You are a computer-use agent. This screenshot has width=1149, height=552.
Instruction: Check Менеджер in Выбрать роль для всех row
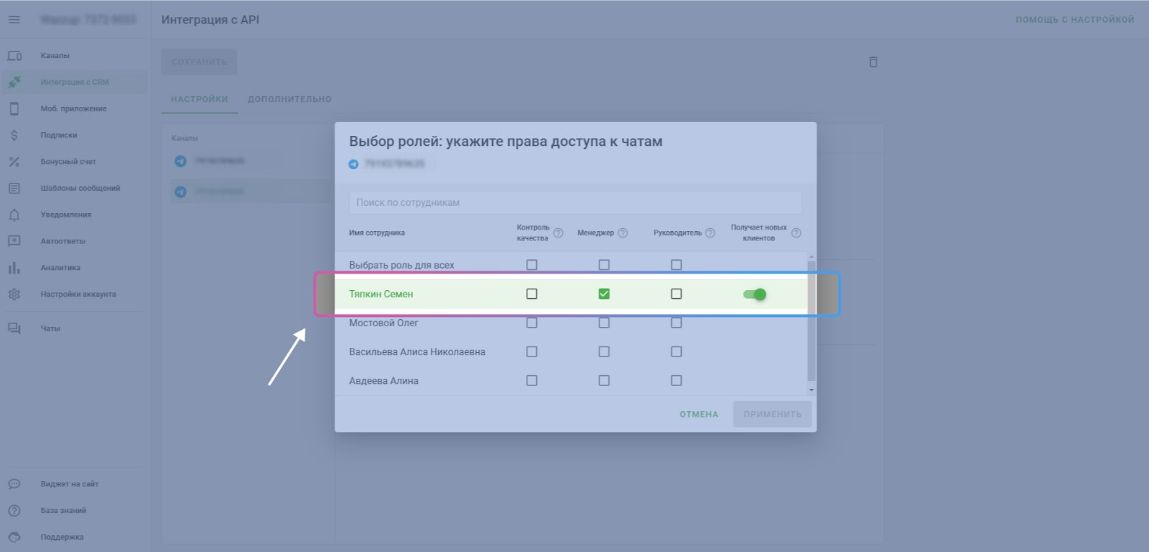(x=604, y=265)
